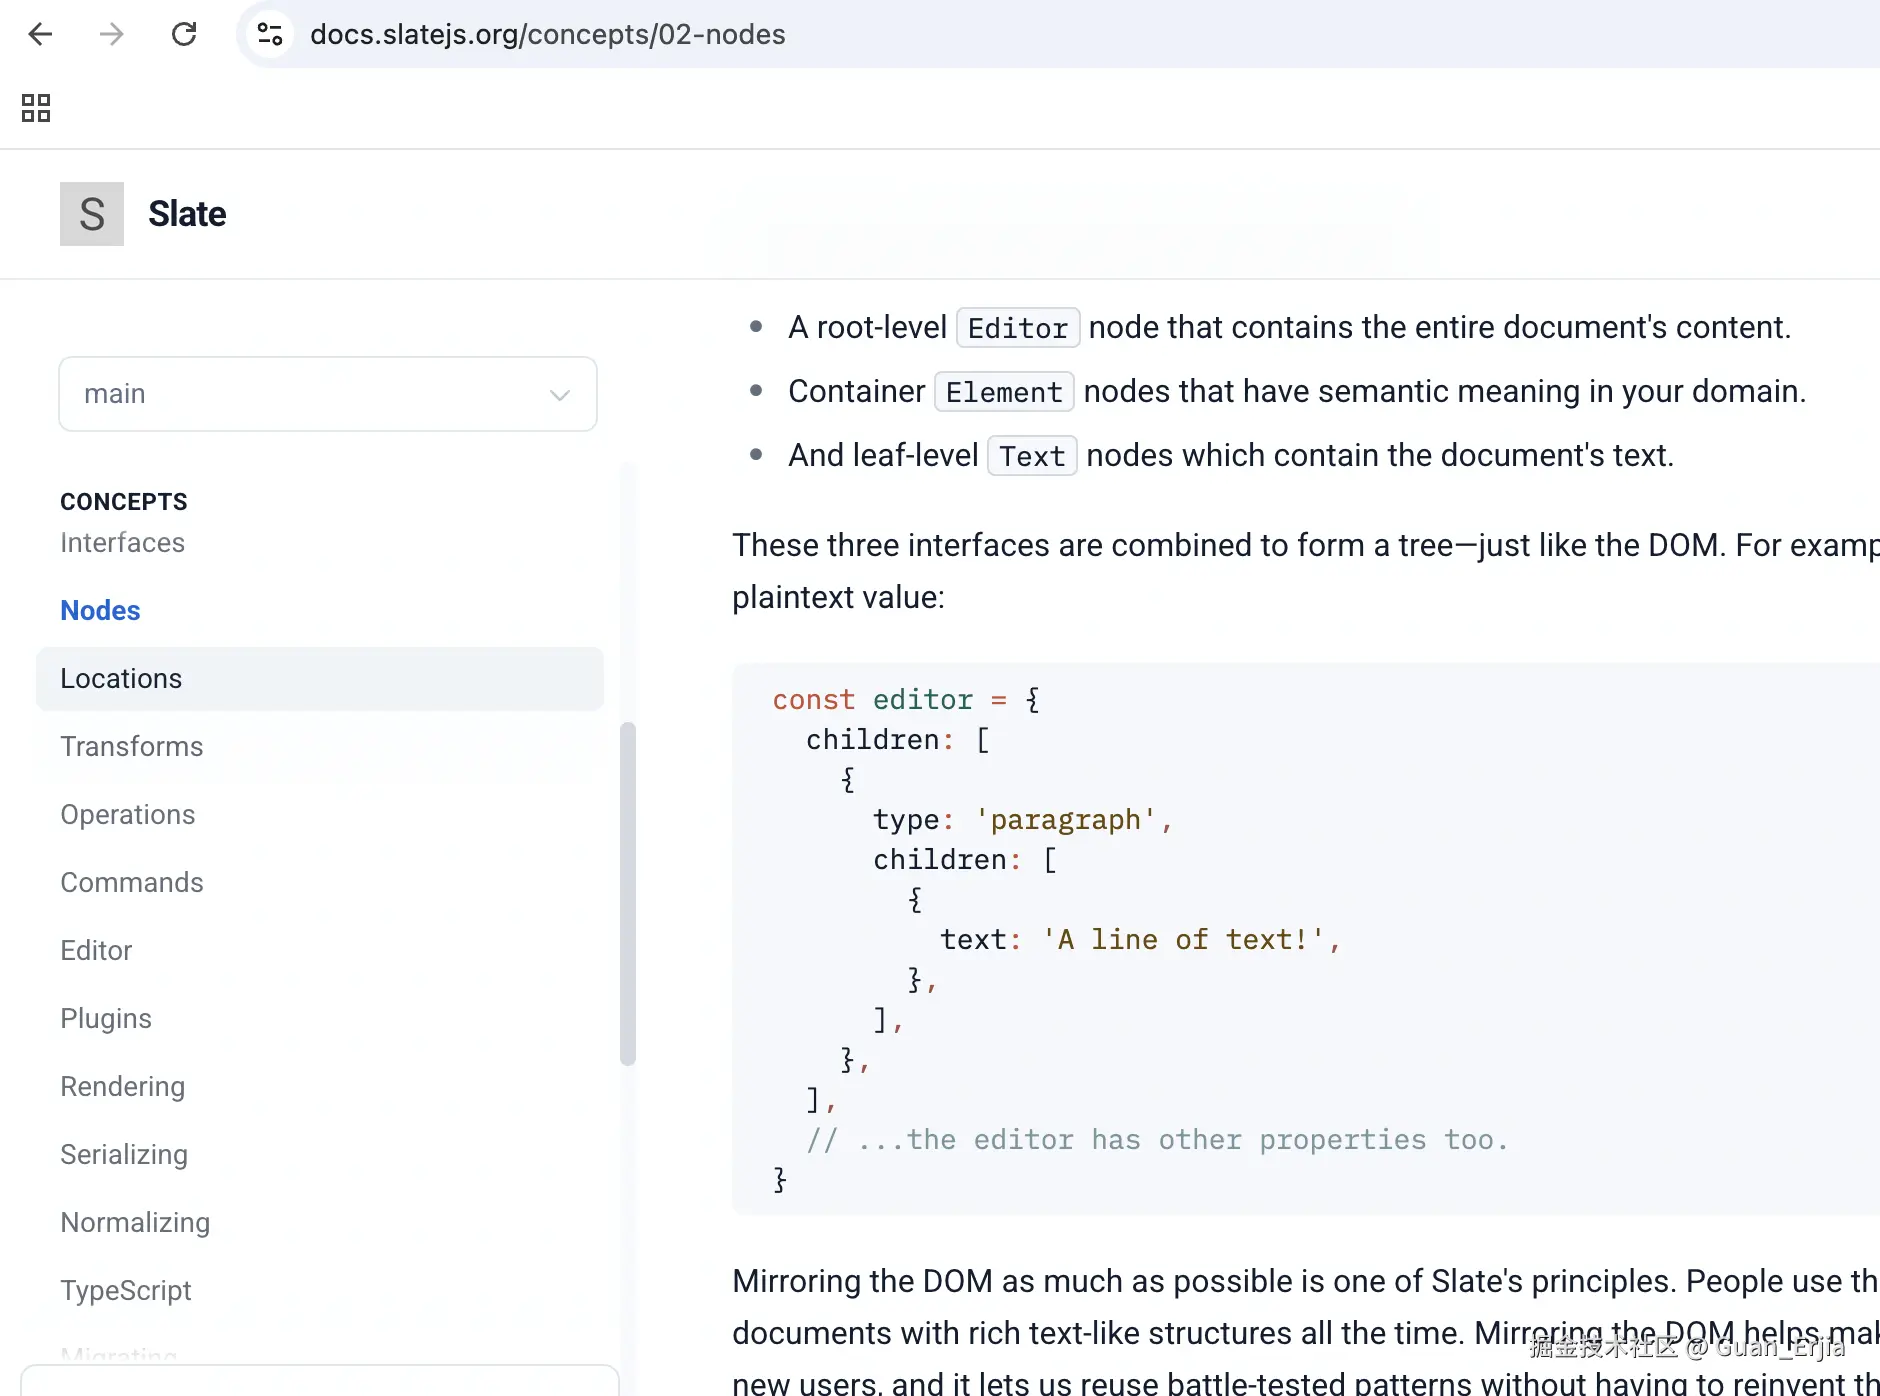Click the CONCEPTS section heading
The width and height of the screenshot is (1880, 1396).
(x=124, y=502)
